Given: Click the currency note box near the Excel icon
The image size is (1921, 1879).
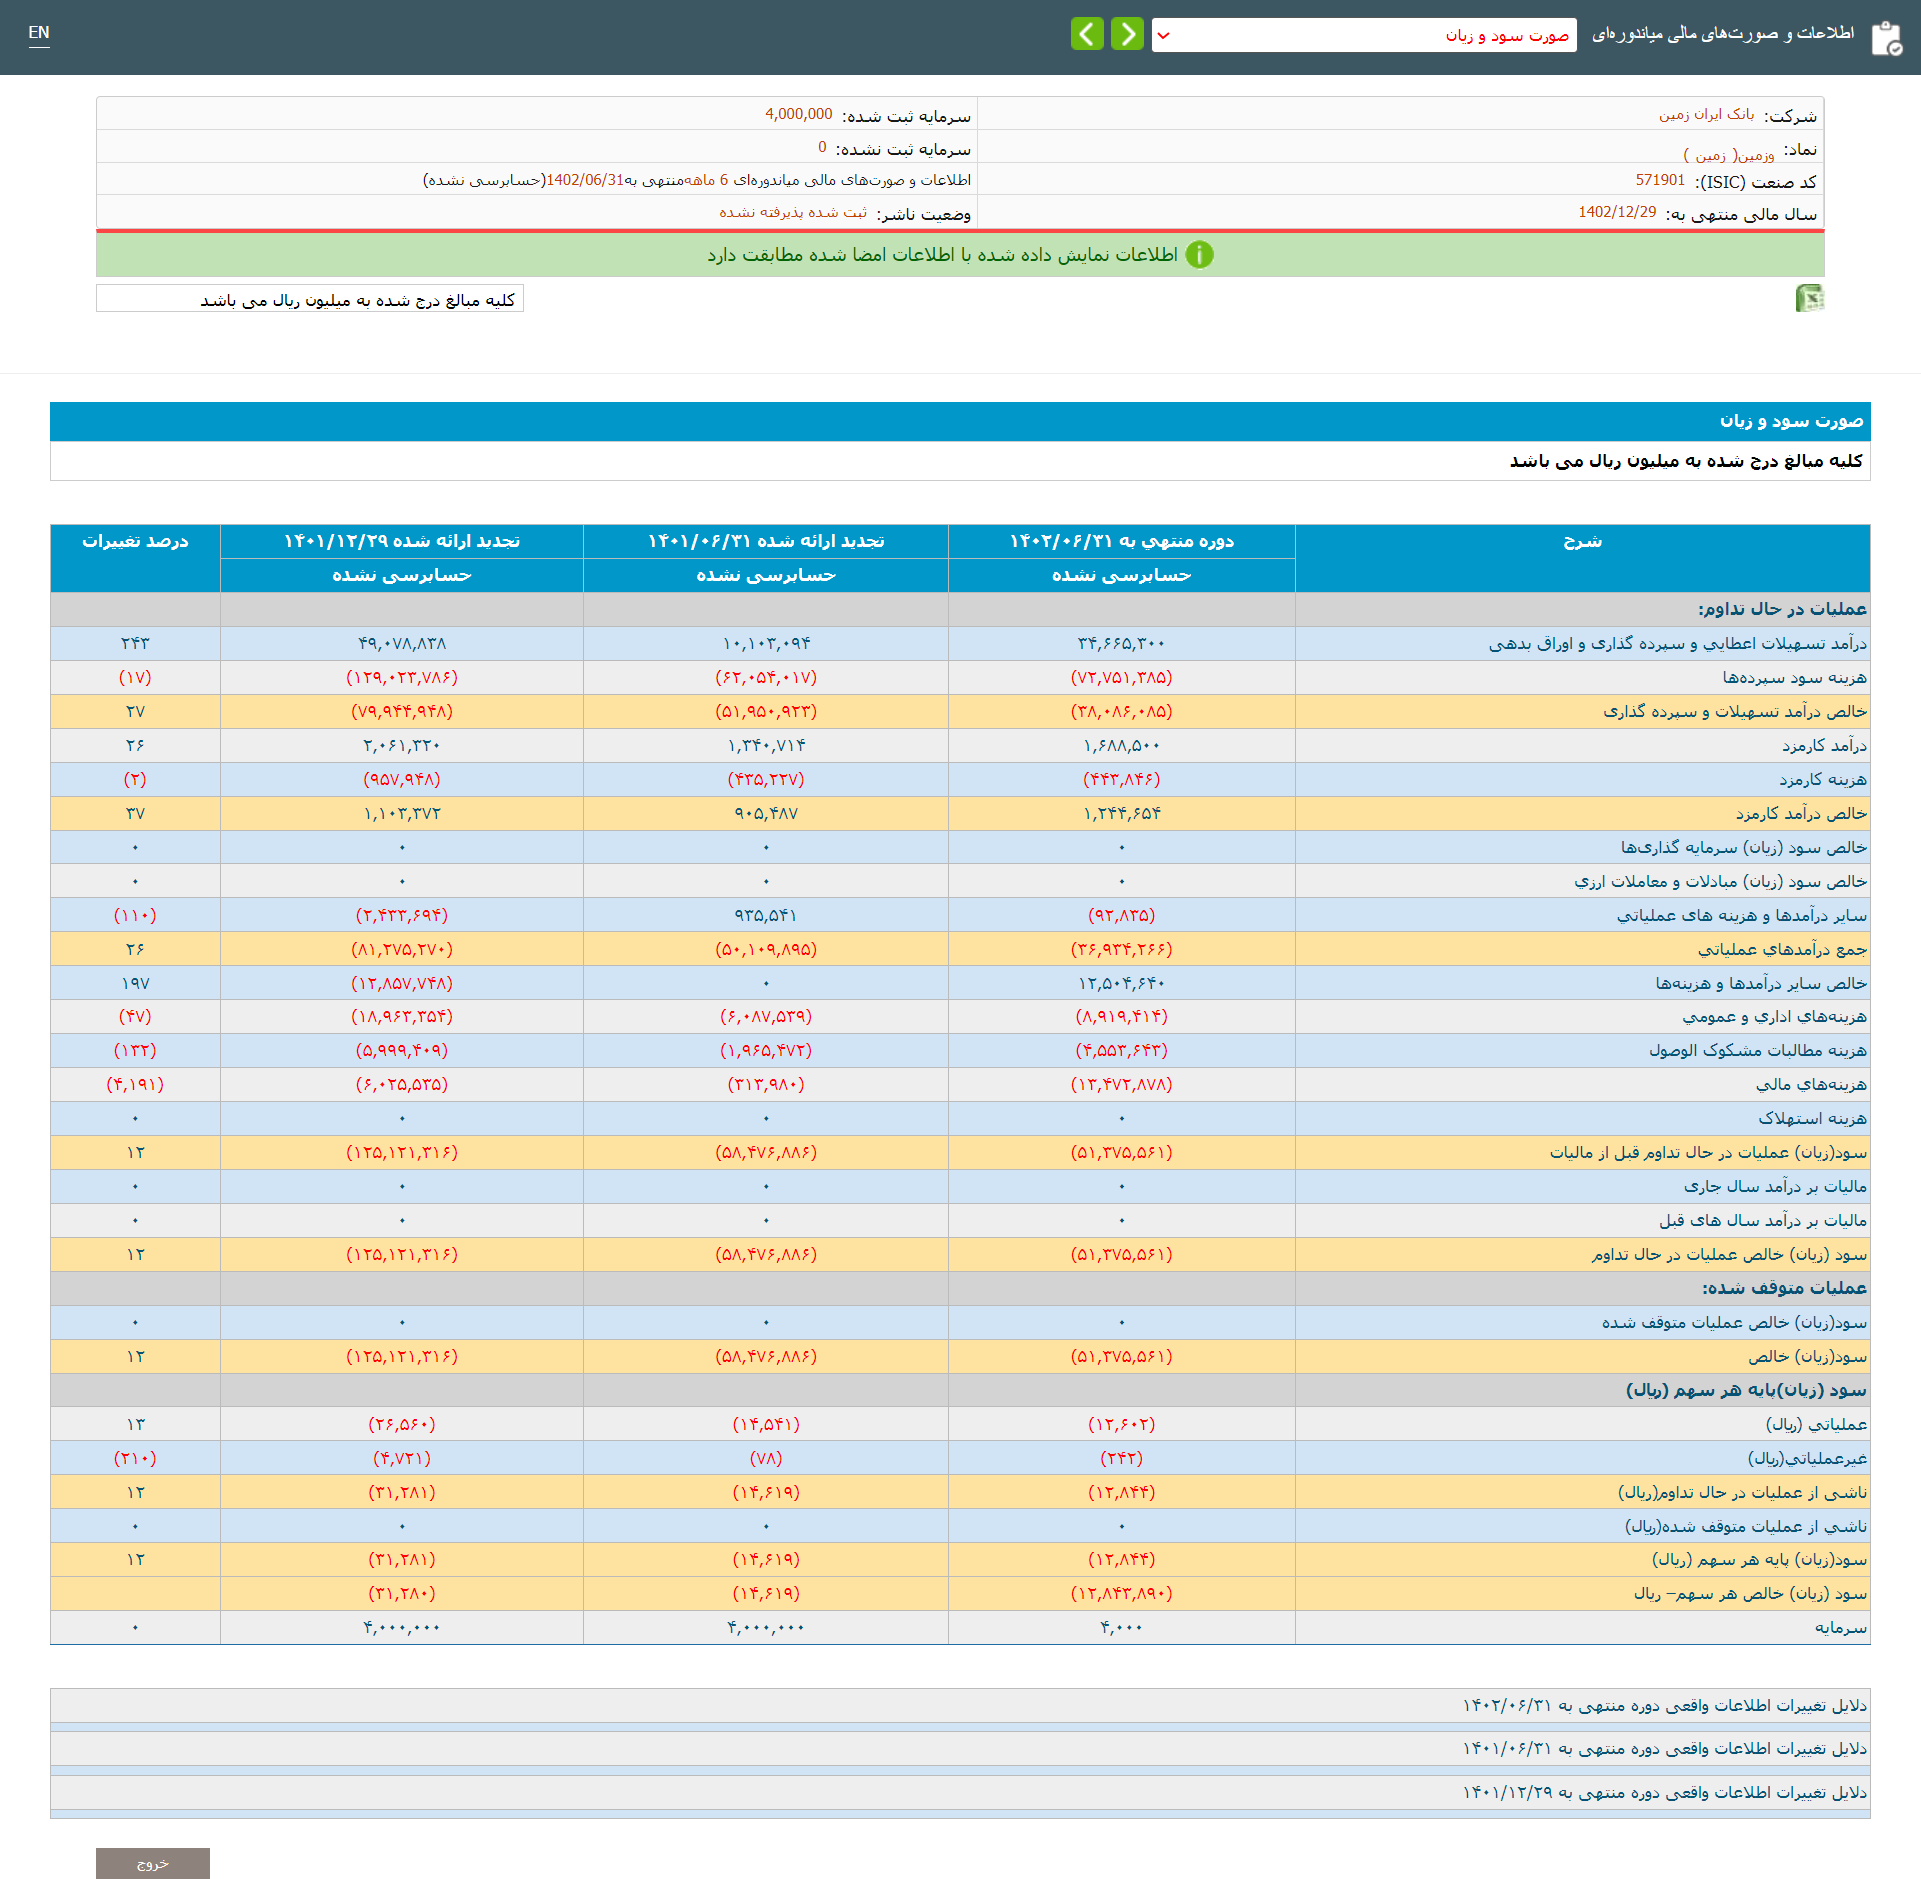Looking at the screenshot, I should click(310, 299).
